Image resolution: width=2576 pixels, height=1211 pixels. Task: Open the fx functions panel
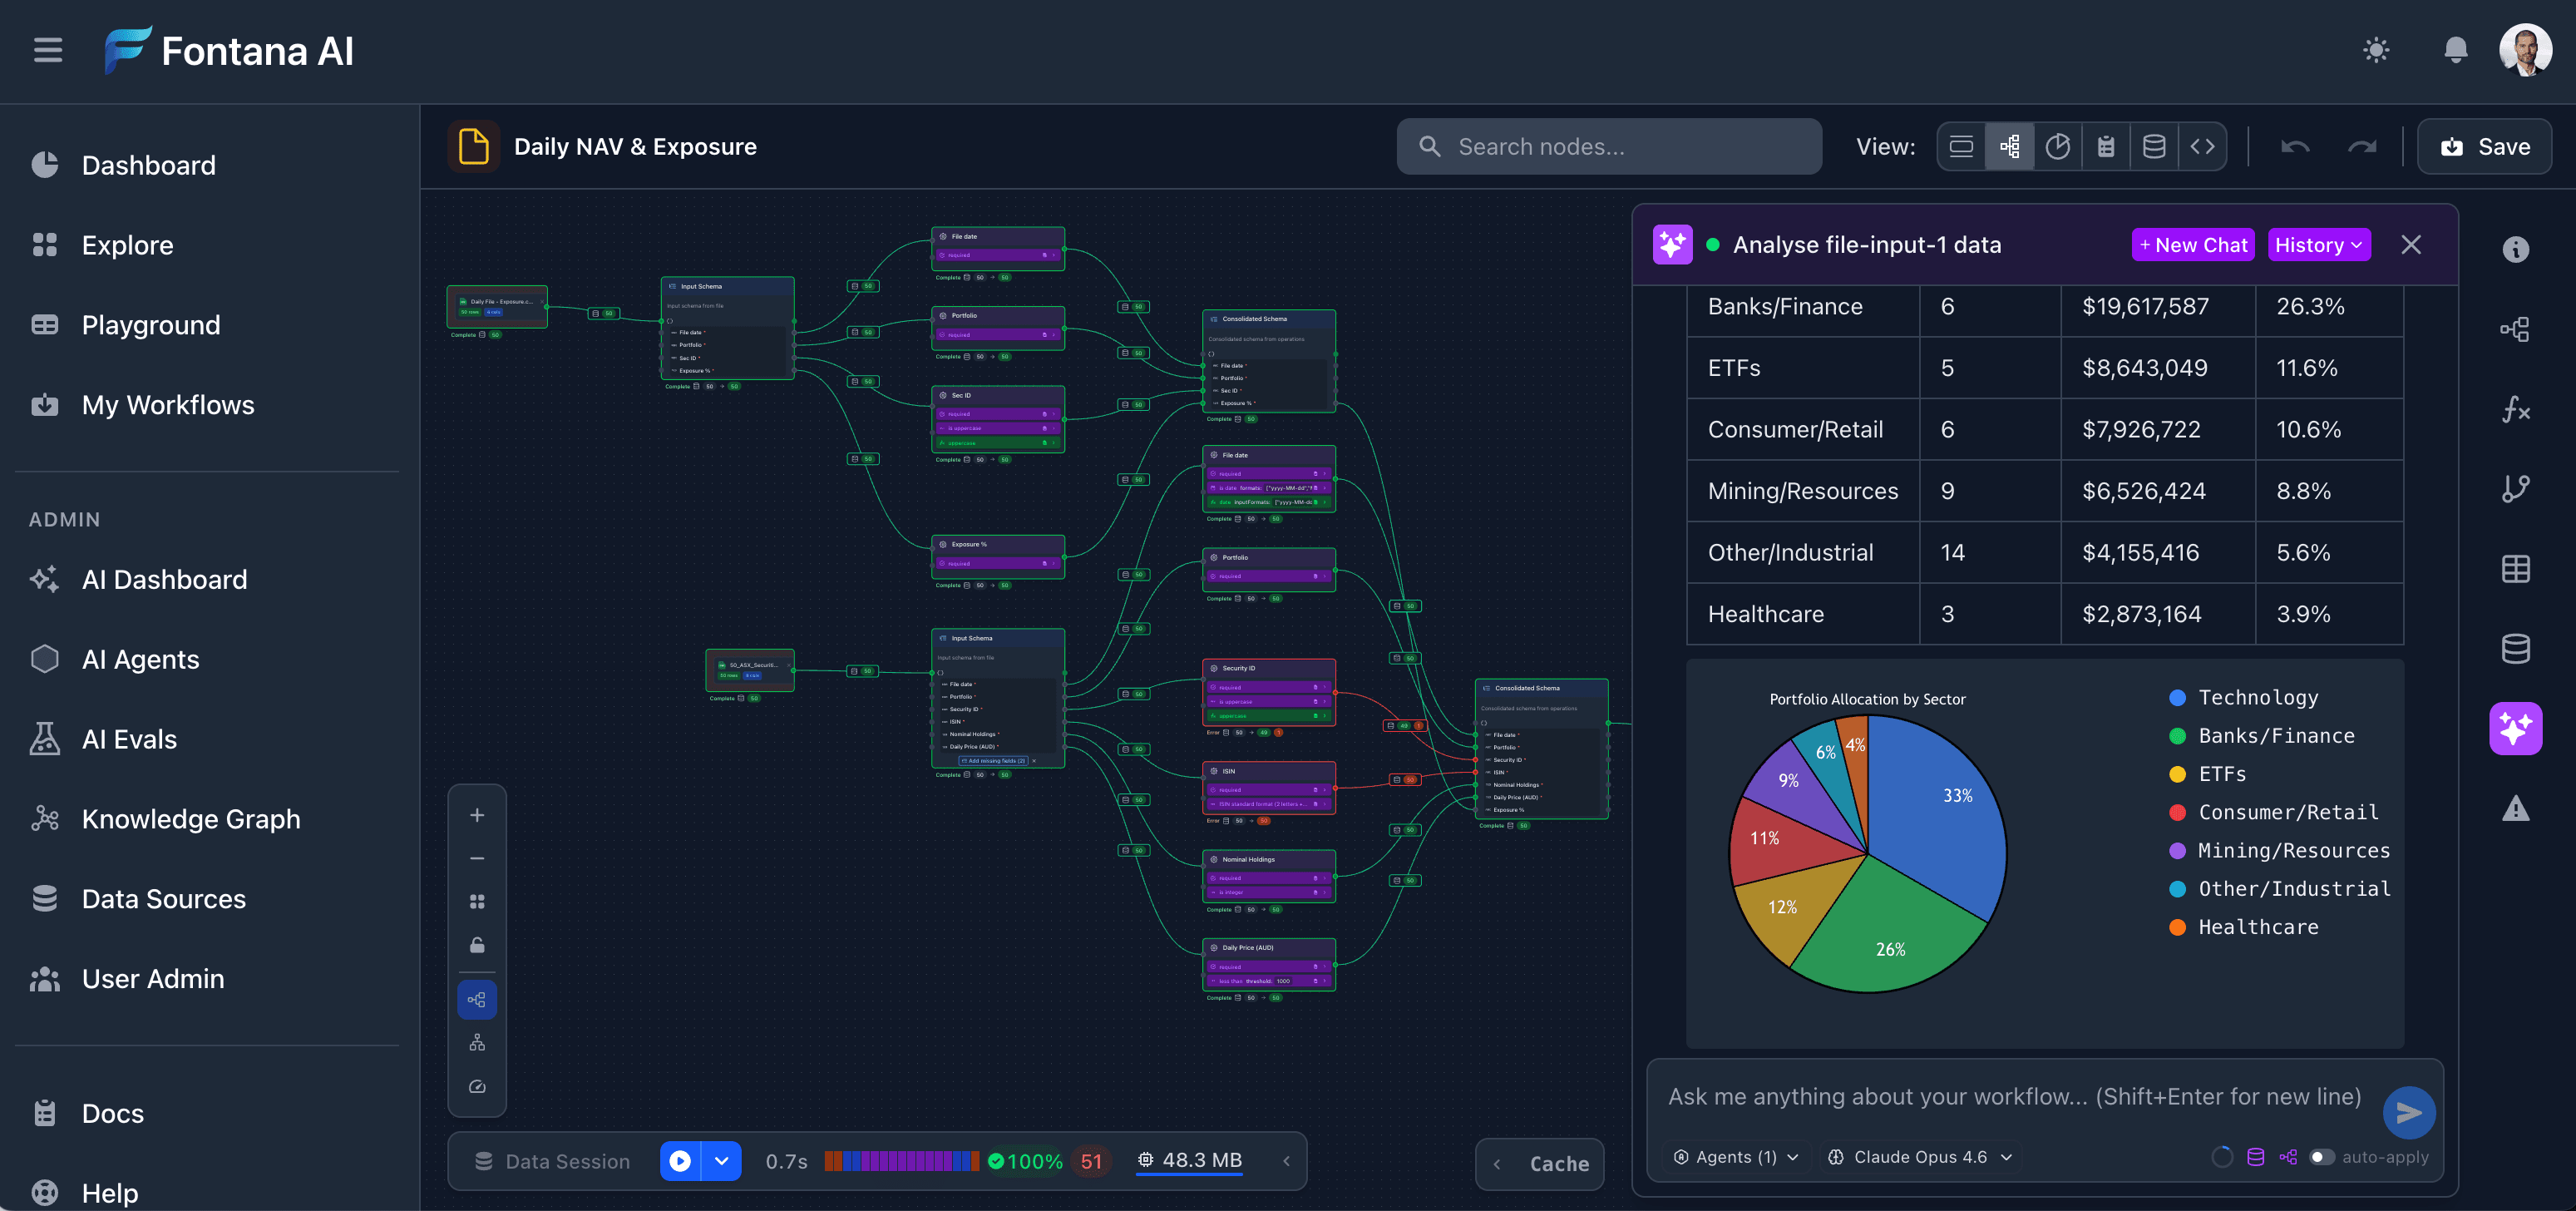tap(2515, 409)
